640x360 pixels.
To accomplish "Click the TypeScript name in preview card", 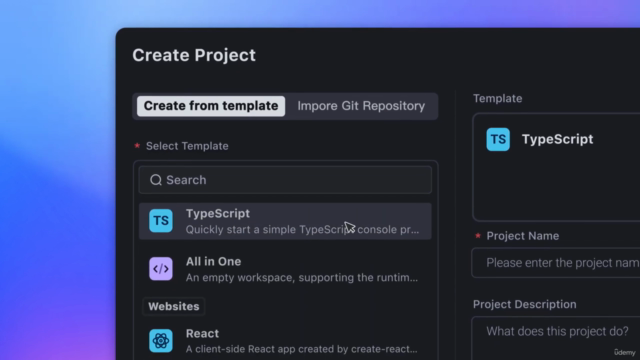I will pos(557,139).
